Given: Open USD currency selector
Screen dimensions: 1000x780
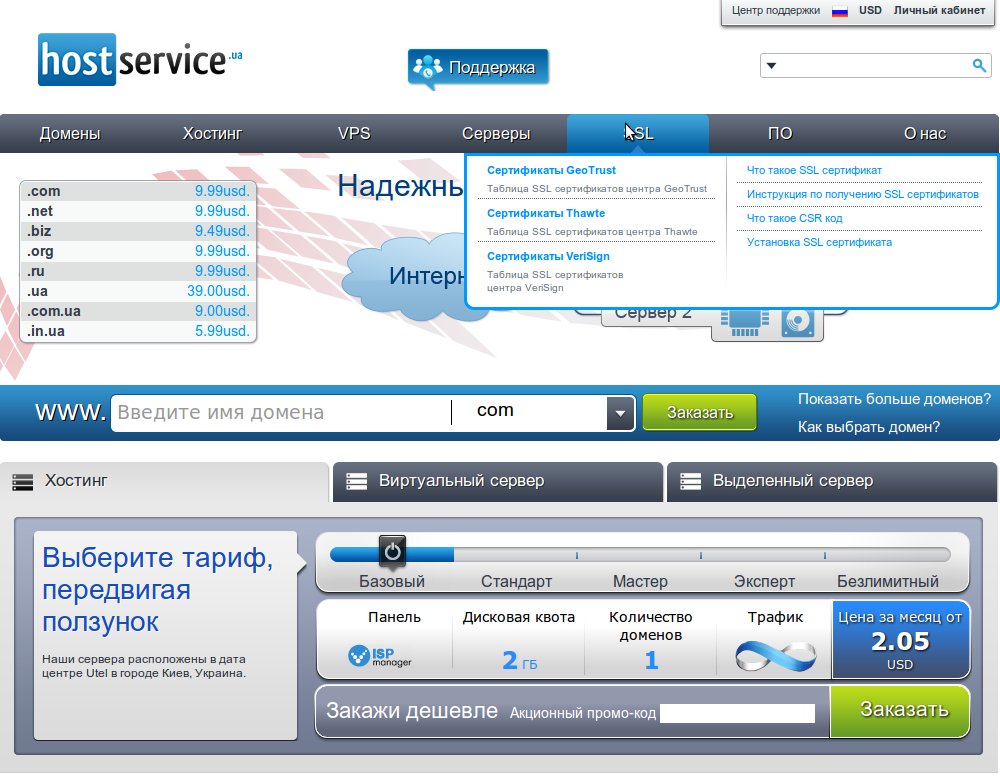Looking at the screenshot, I should click(870, 11).
